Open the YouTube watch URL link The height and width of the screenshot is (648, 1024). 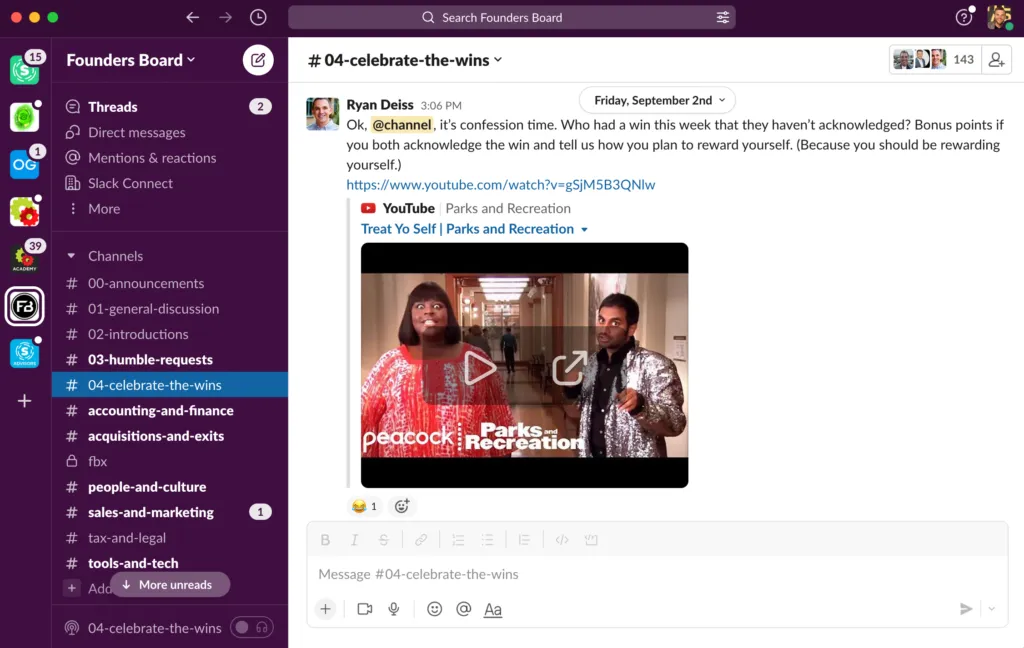coord(500,185)
